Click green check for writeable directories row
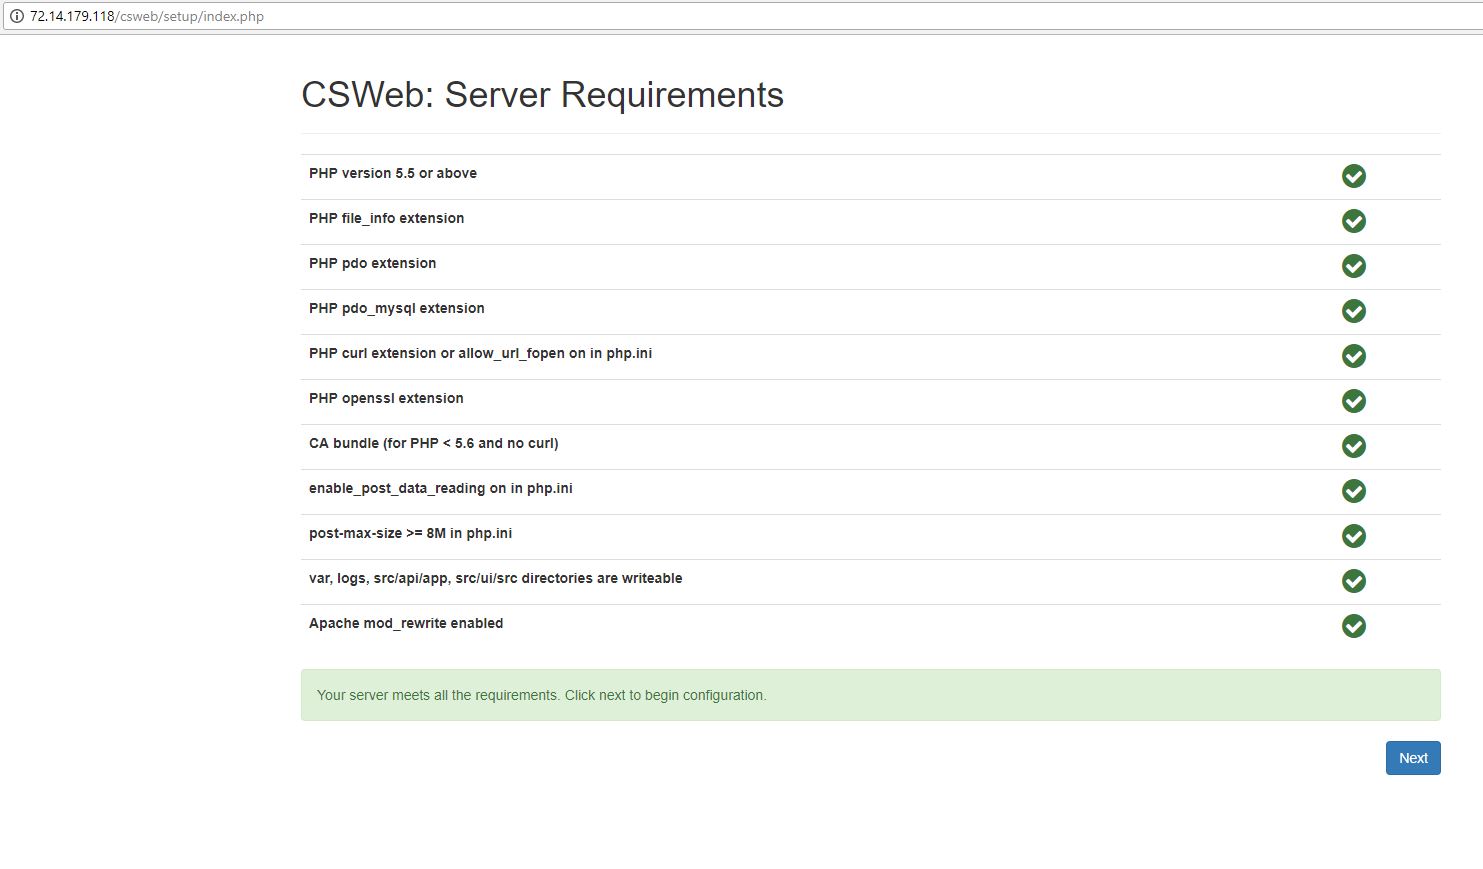Viewport: 1483px width, 869px height. (1353, 581)
